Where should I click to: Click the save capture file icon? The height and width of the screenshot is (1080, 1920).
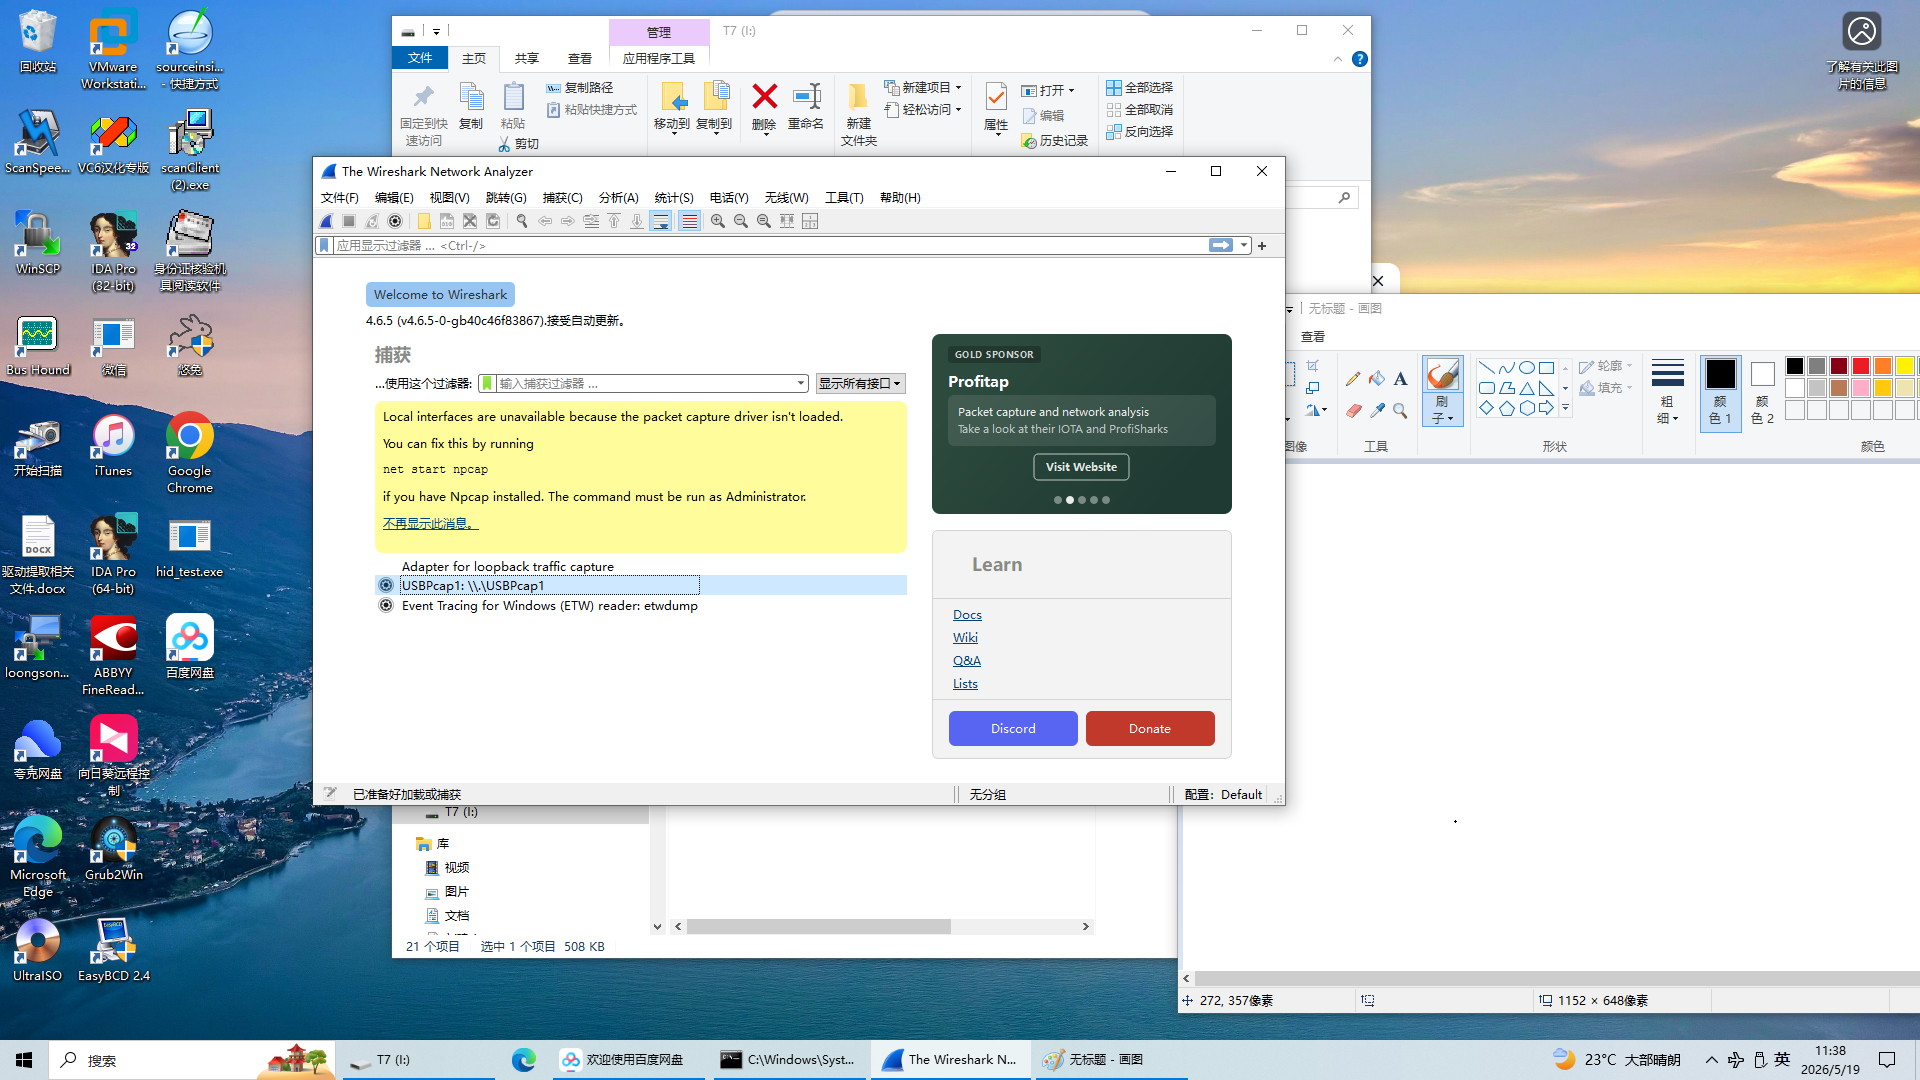[x=447, y=221]
